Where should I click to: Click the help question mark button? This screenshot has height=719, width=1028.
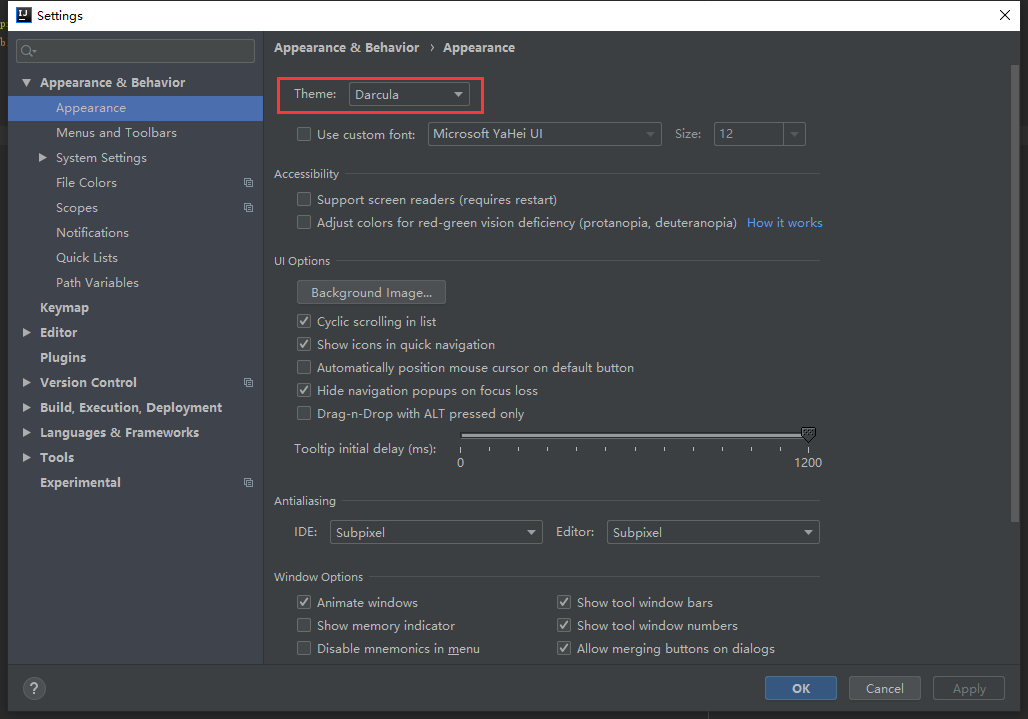click(34, 688)
